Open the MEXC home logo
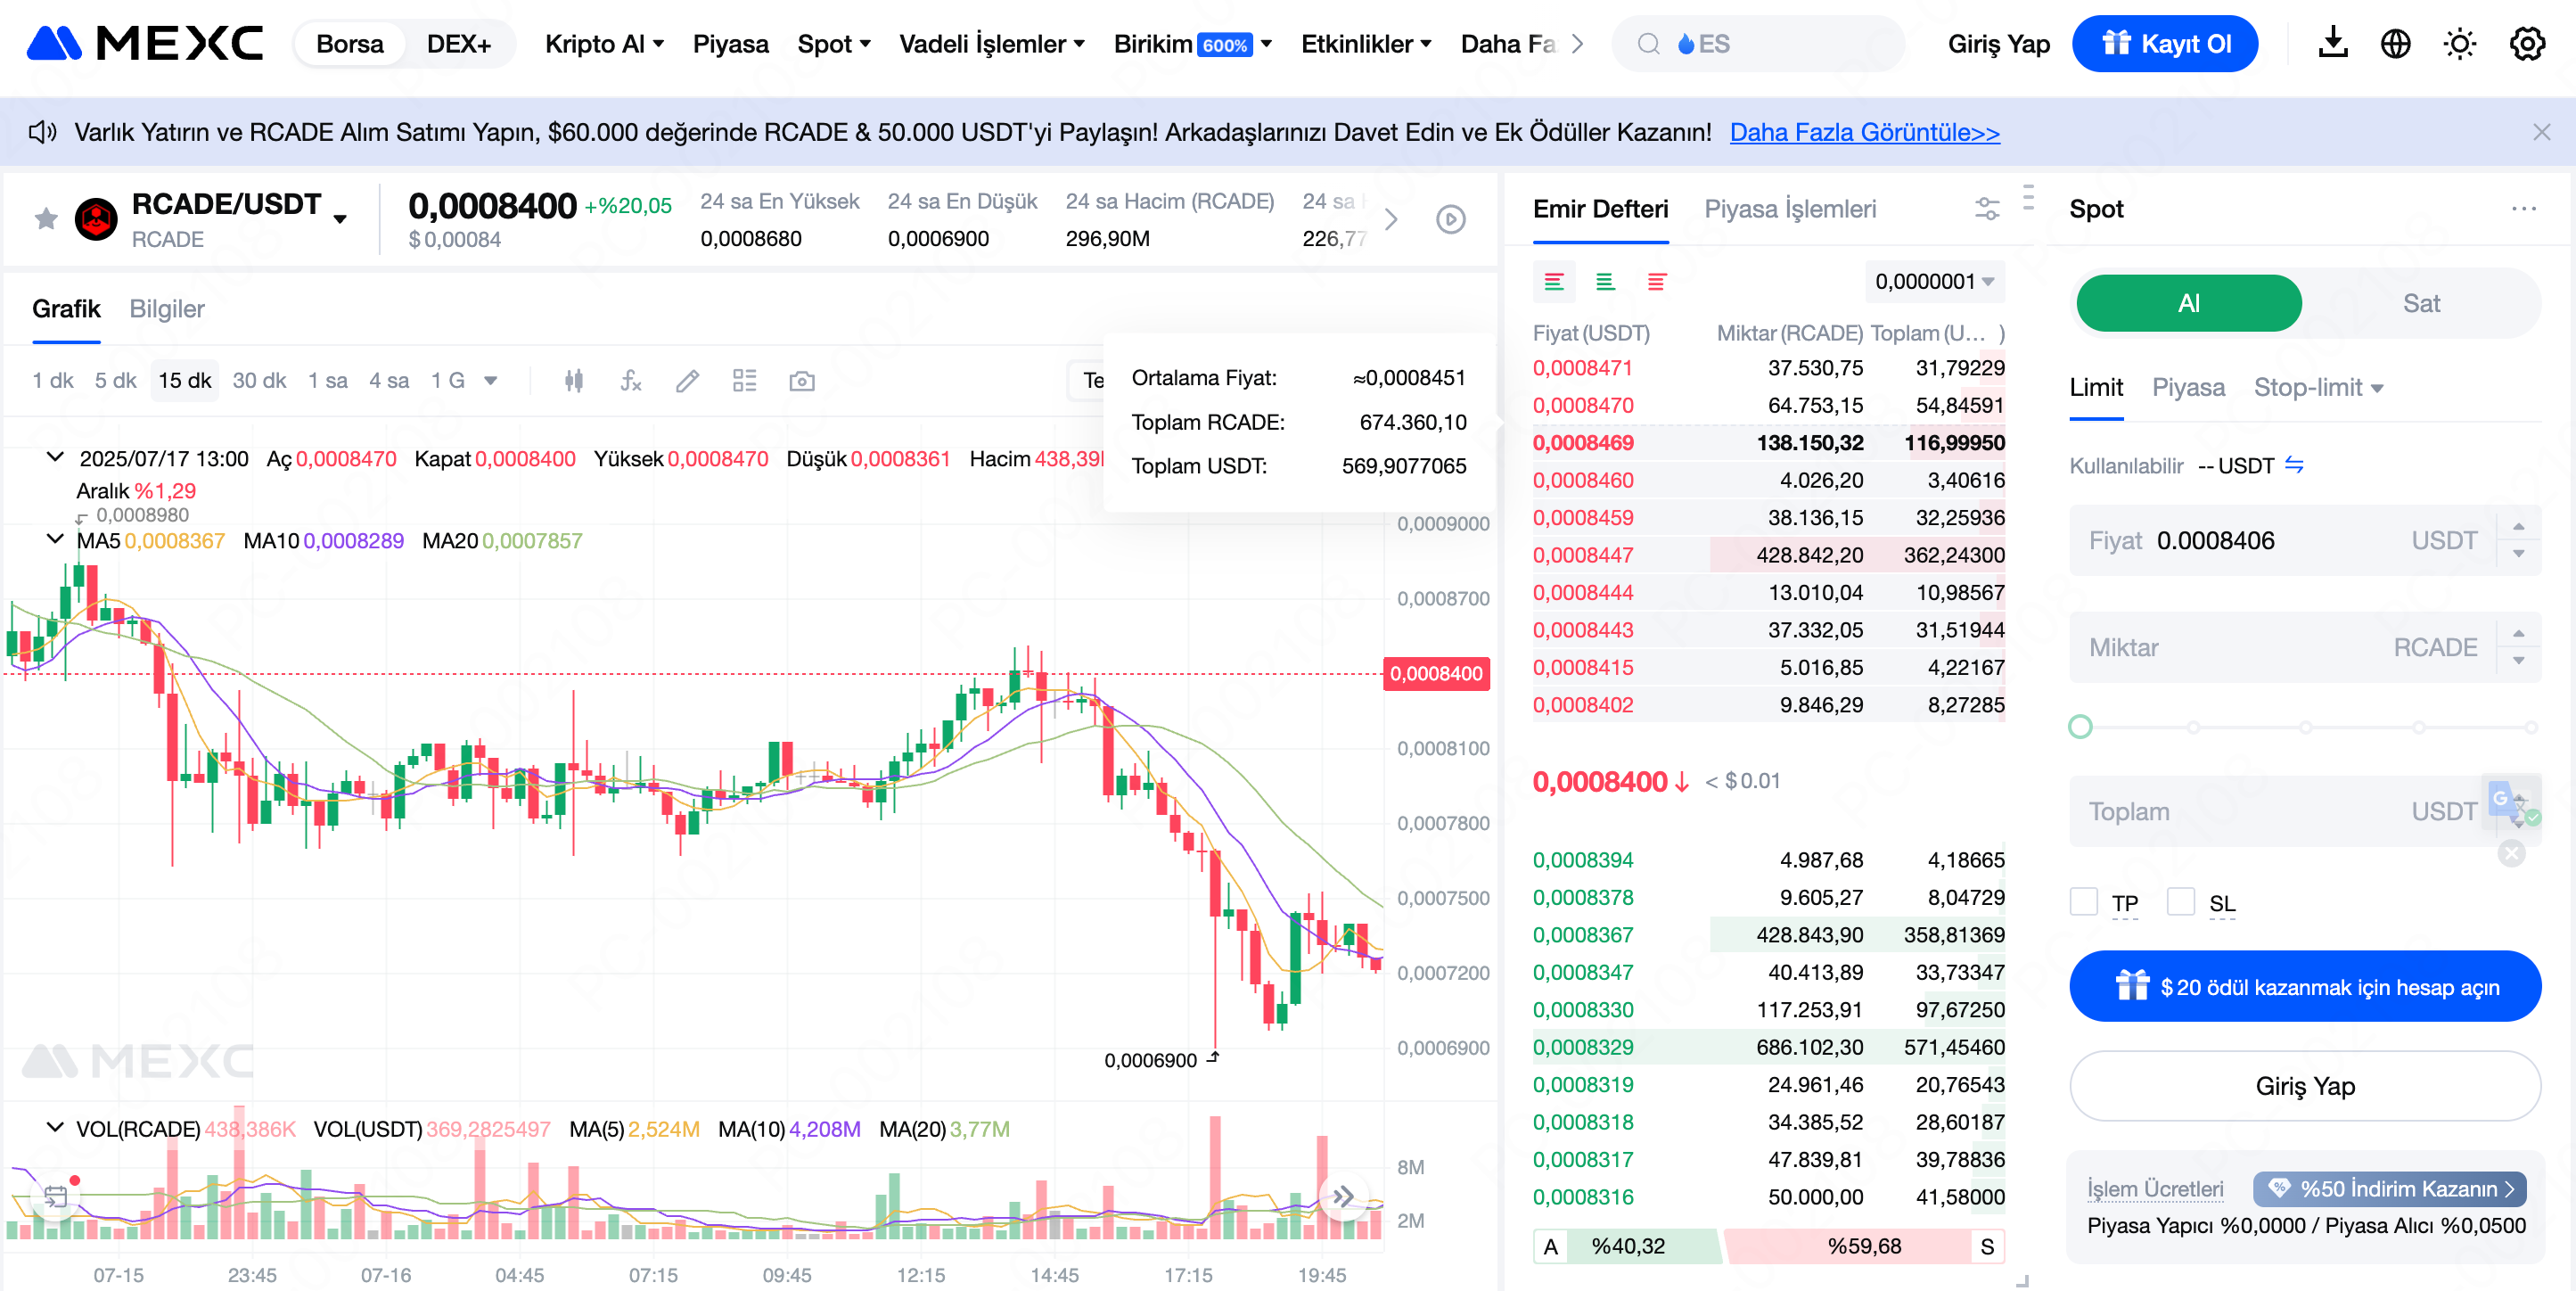 (x=145, y=43)
